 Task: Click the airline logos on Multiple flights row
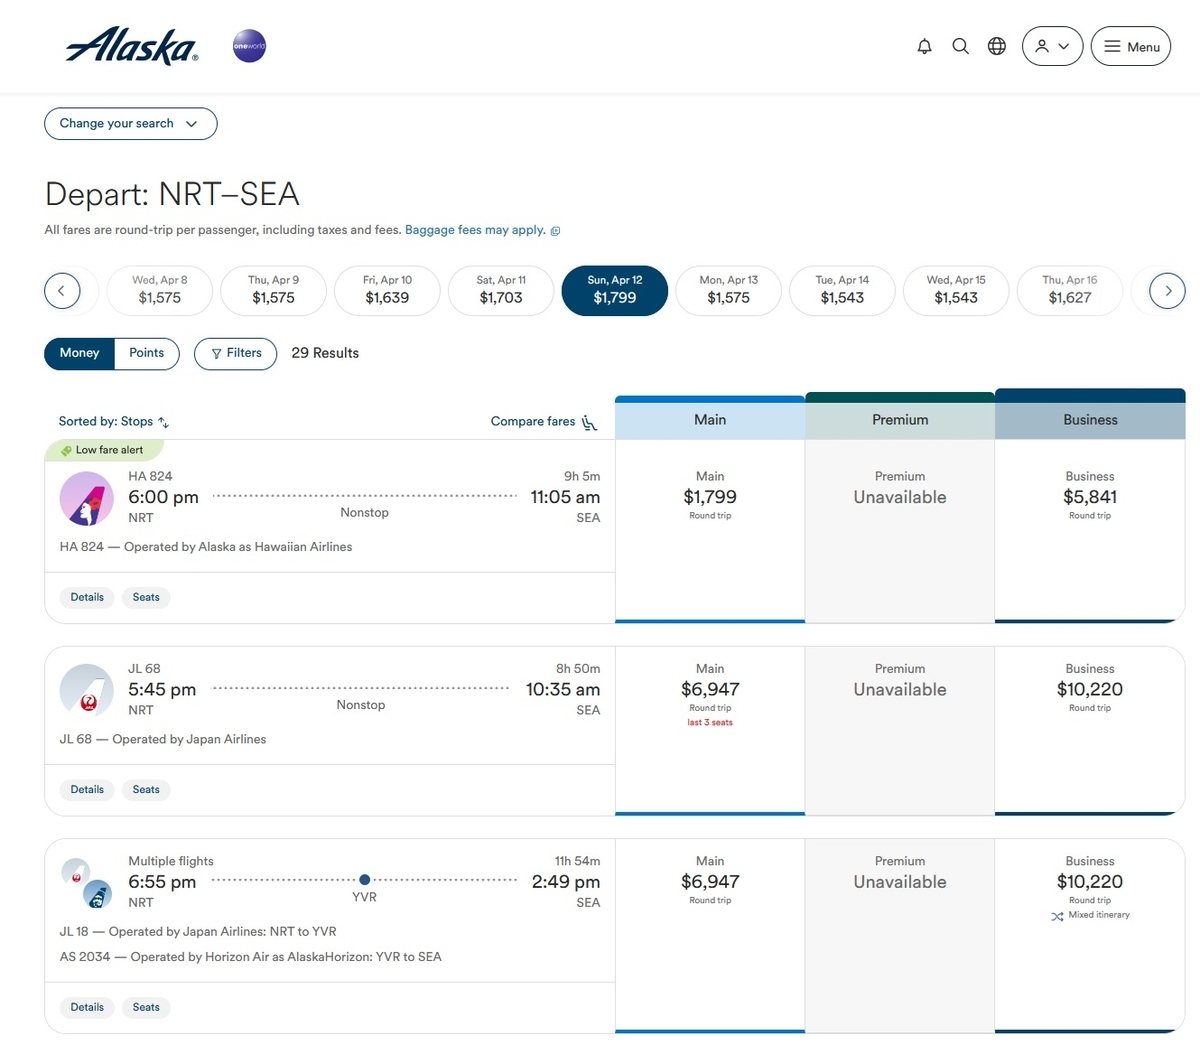(86, 883)
